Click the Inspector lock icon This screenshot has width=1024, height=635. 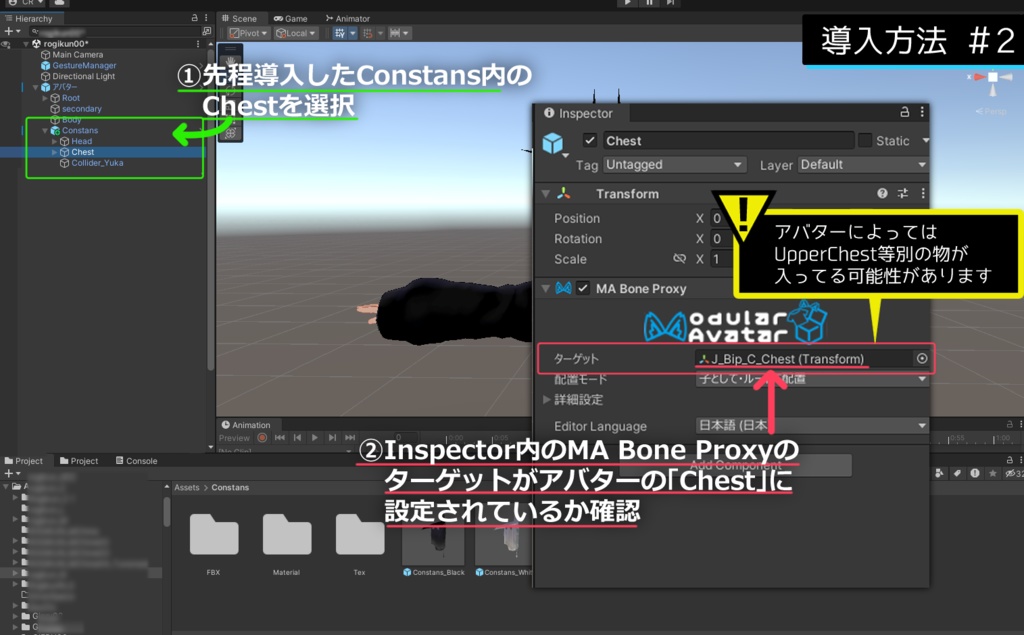point(904,112)
